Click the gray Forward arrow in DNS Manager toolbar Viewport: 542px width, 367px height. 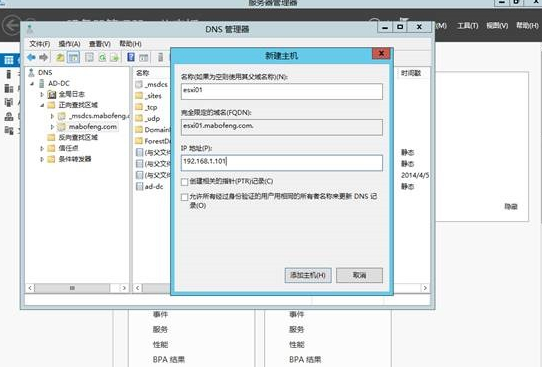click(x=44, y=57)
